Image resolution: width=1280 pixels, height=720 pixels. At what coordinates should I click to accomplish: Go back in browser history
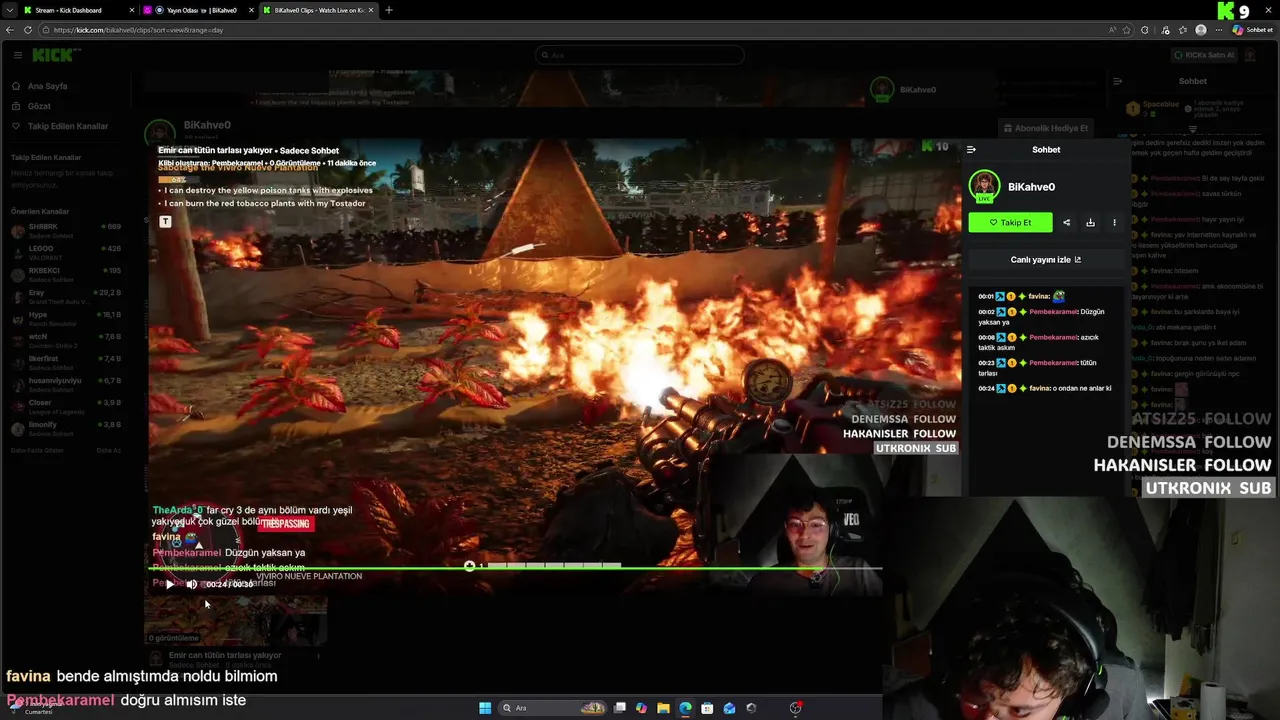(x=10, y=30)
